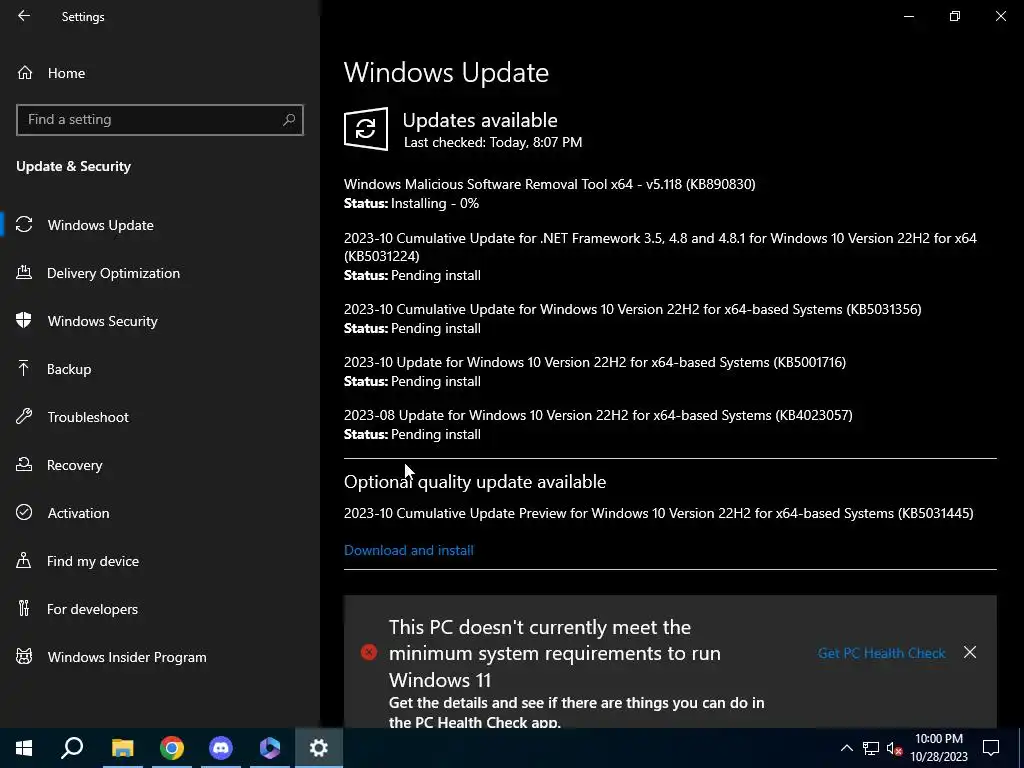Click the muted volume icon in tray
Viewport: 1024px width, 768px height.
[x=895, y=748]
